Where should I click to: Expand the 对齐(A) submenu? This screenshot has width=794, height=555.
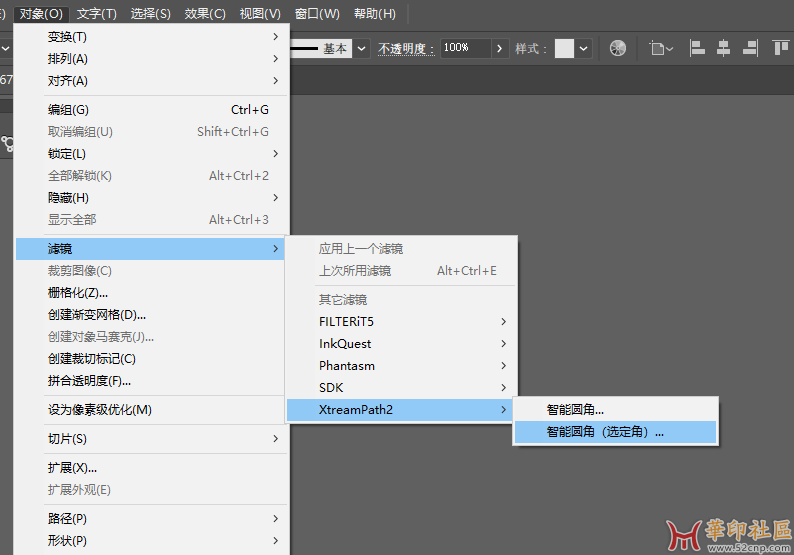point(150,81)
